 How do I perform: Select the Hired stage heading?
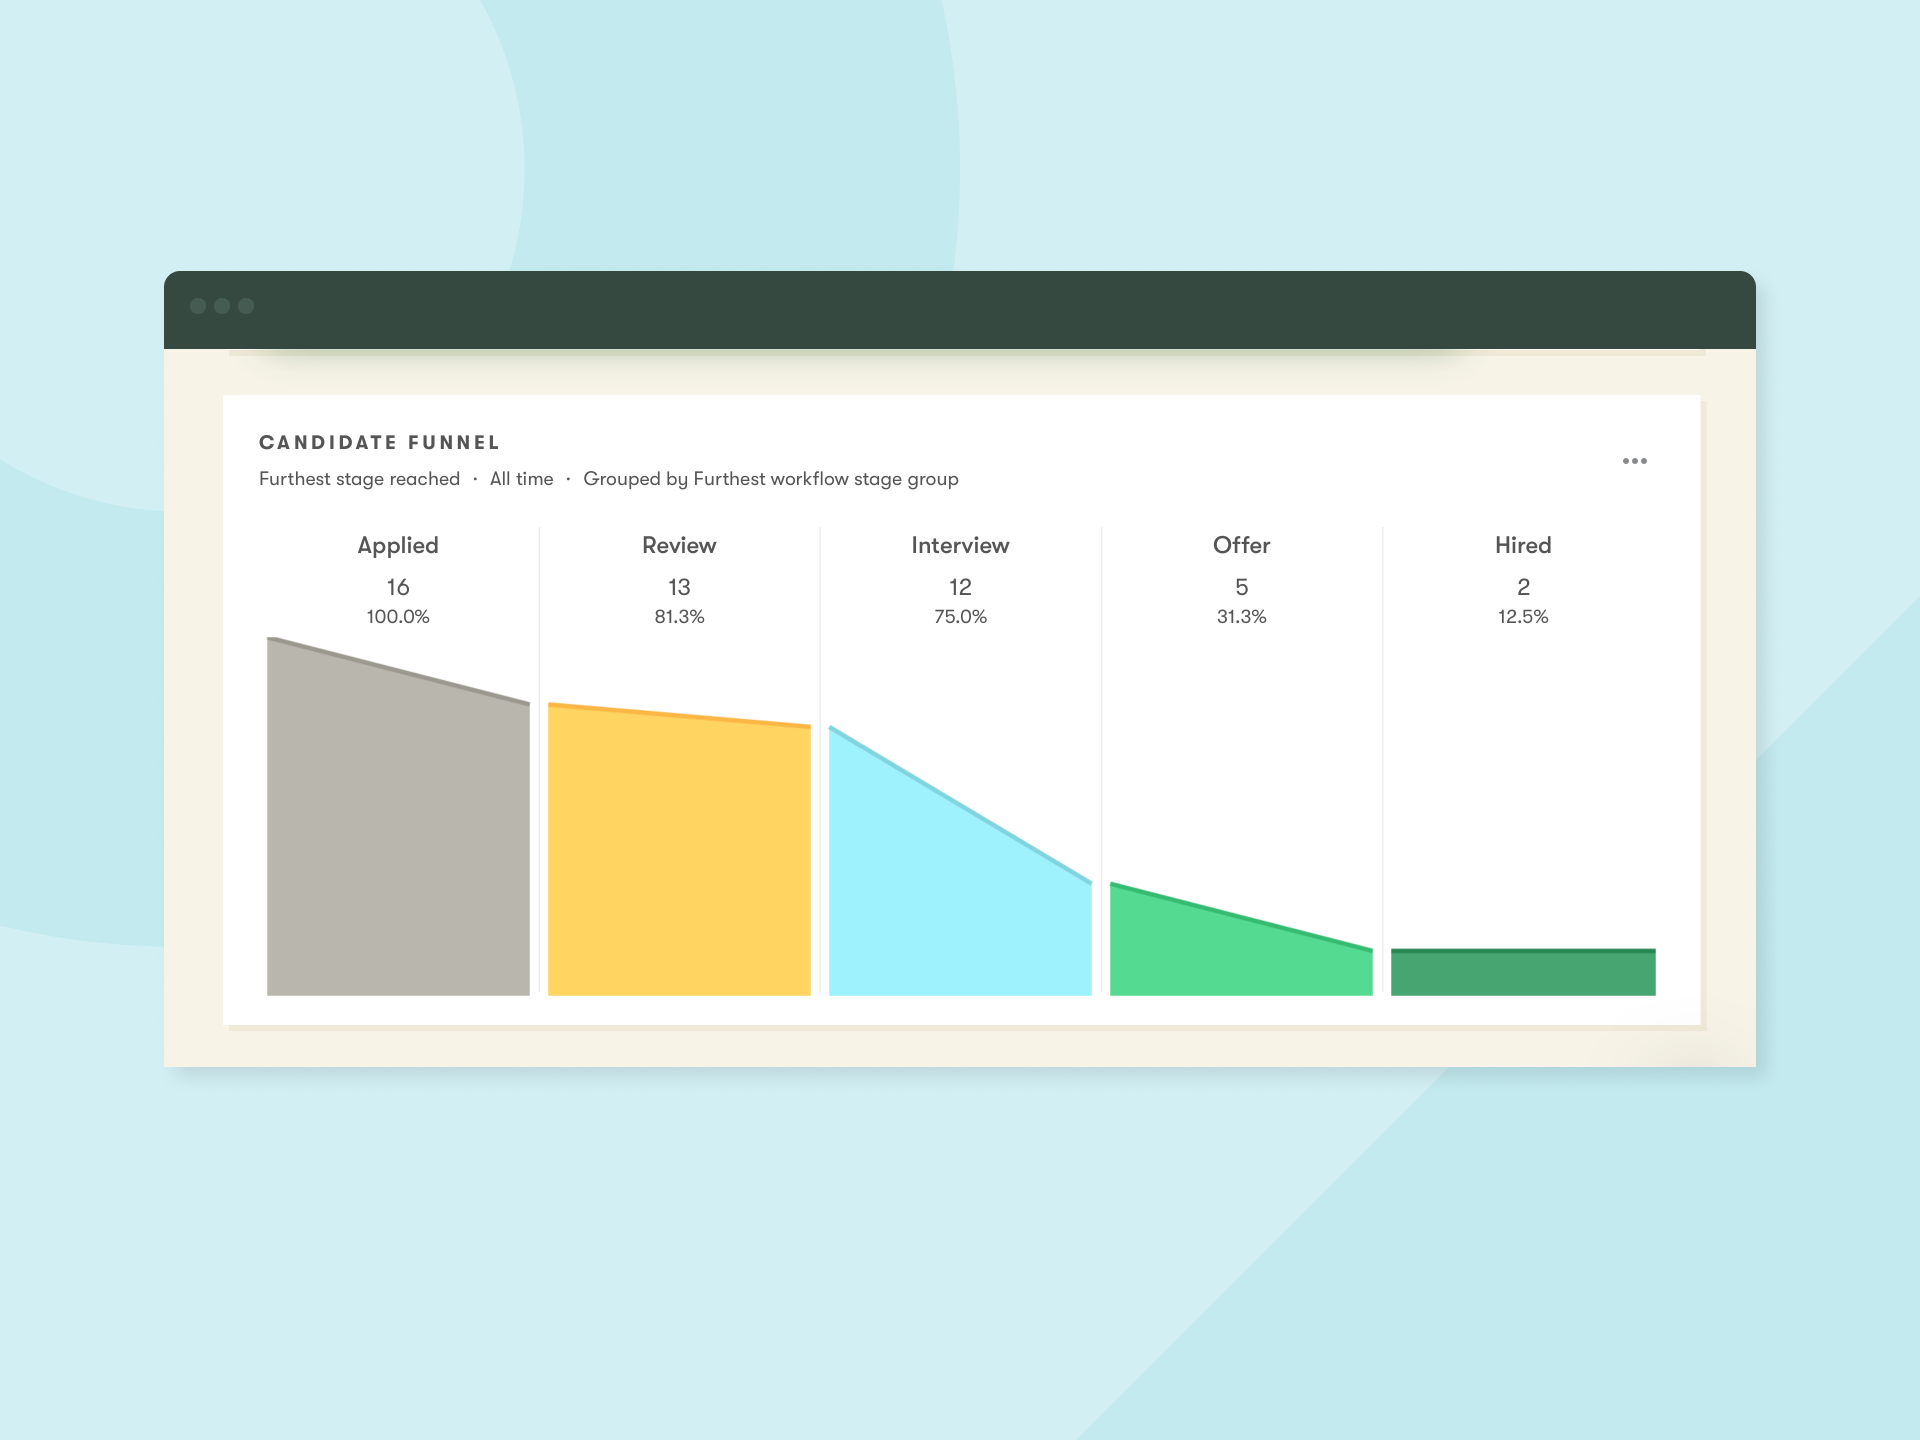click(1523, 545)
